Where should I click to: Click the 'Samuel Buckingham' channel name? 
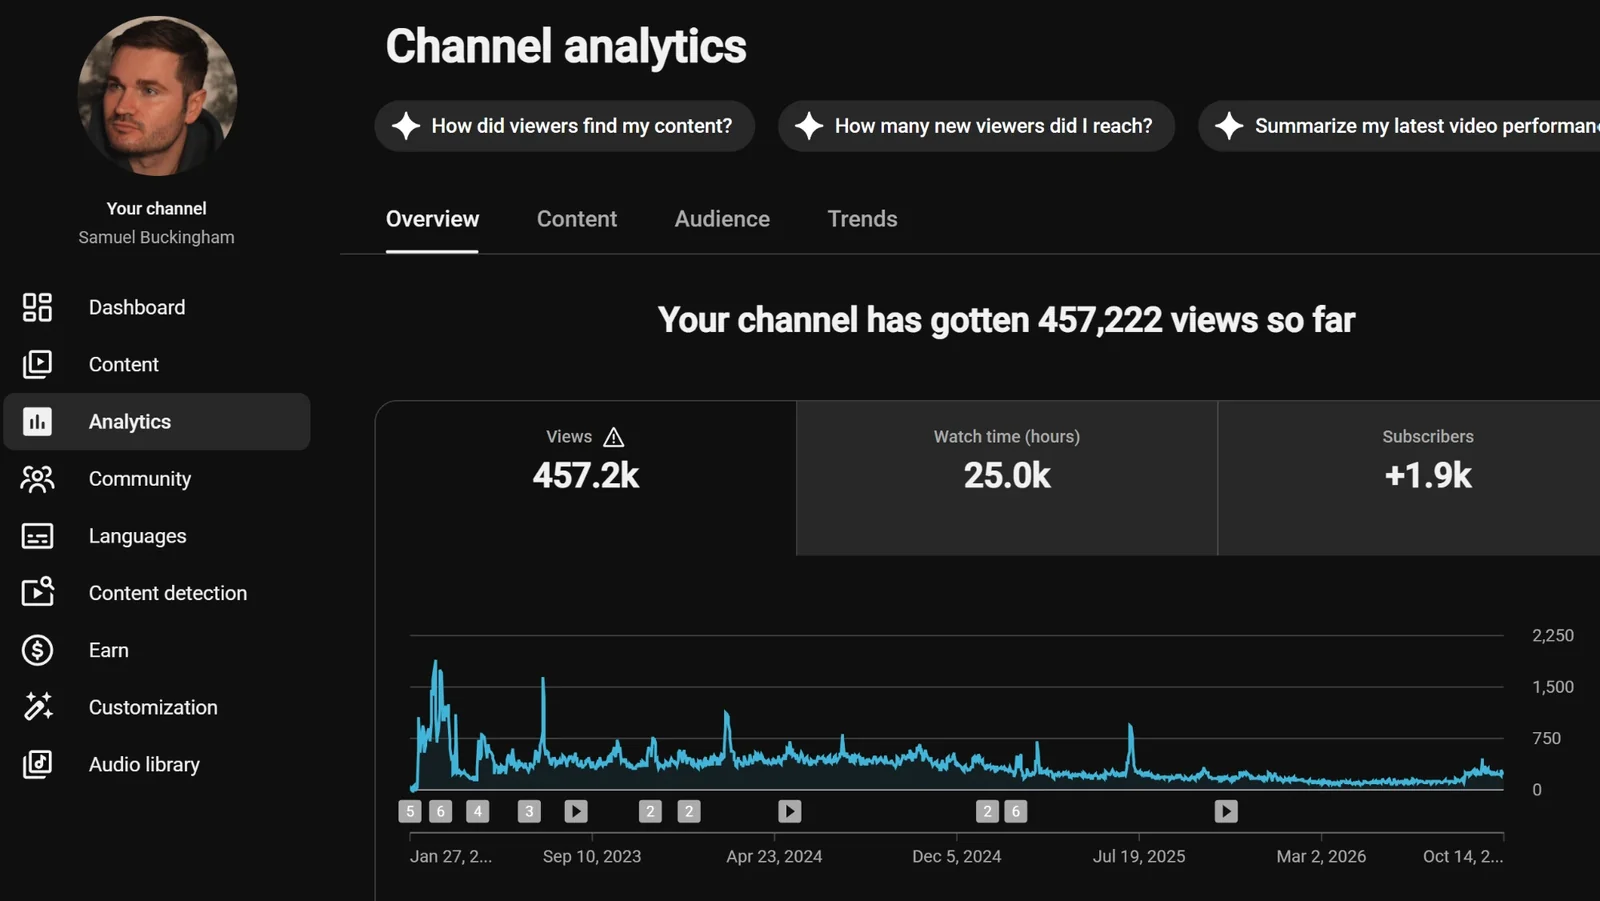pos(156,237)
